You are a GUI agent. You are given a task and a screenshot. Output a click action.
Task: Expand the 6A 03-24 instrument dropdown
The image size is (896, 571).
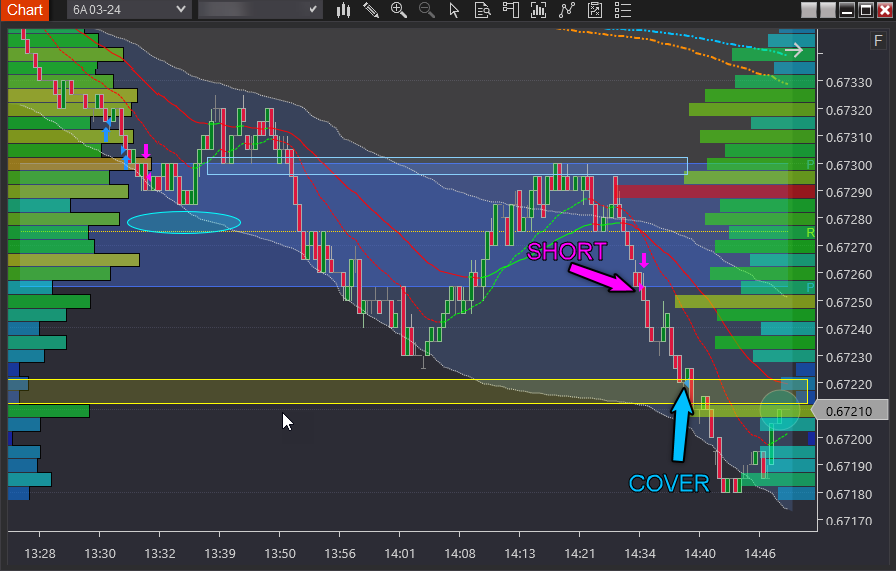[x=129, y=9]
